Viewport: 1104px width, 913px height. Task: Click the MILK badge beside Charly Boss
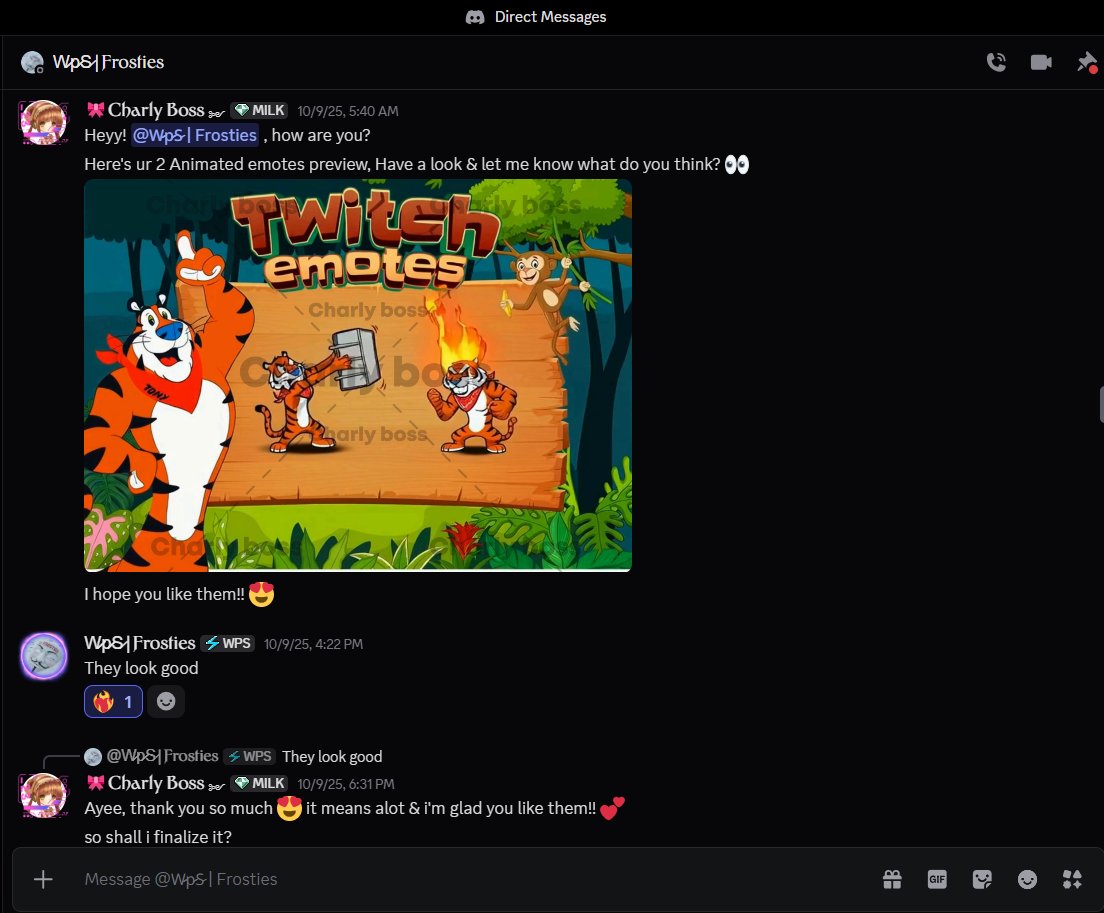[x=259, y=110]
